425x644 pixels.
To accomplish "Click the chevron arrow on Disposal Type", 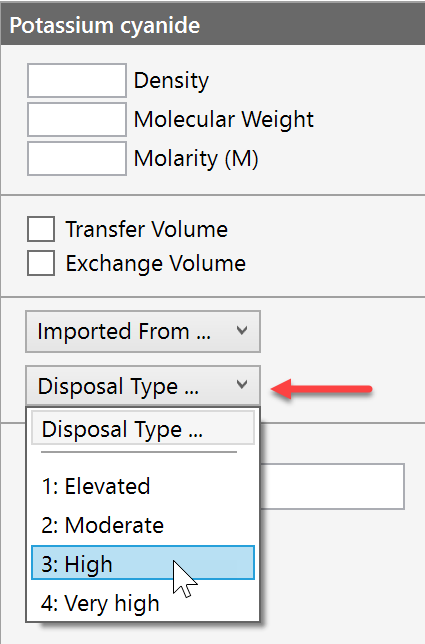I will click(242, 385).
